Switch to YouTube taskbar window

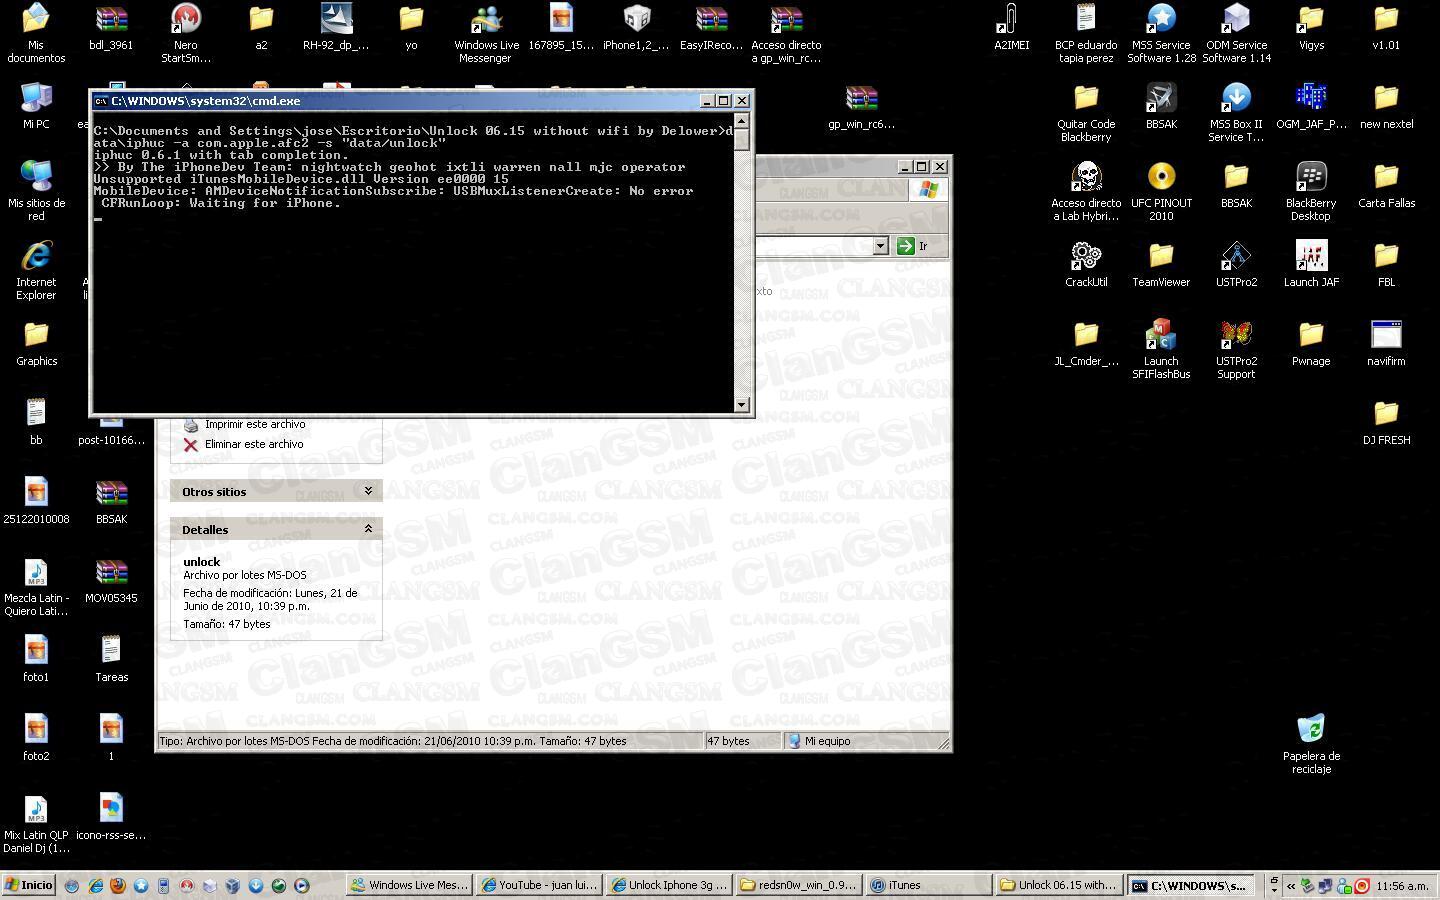coord(540,885)
